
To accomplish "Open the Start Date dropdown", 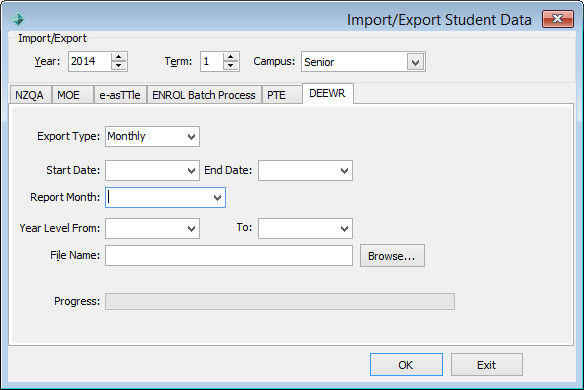I will pos(191,171).
